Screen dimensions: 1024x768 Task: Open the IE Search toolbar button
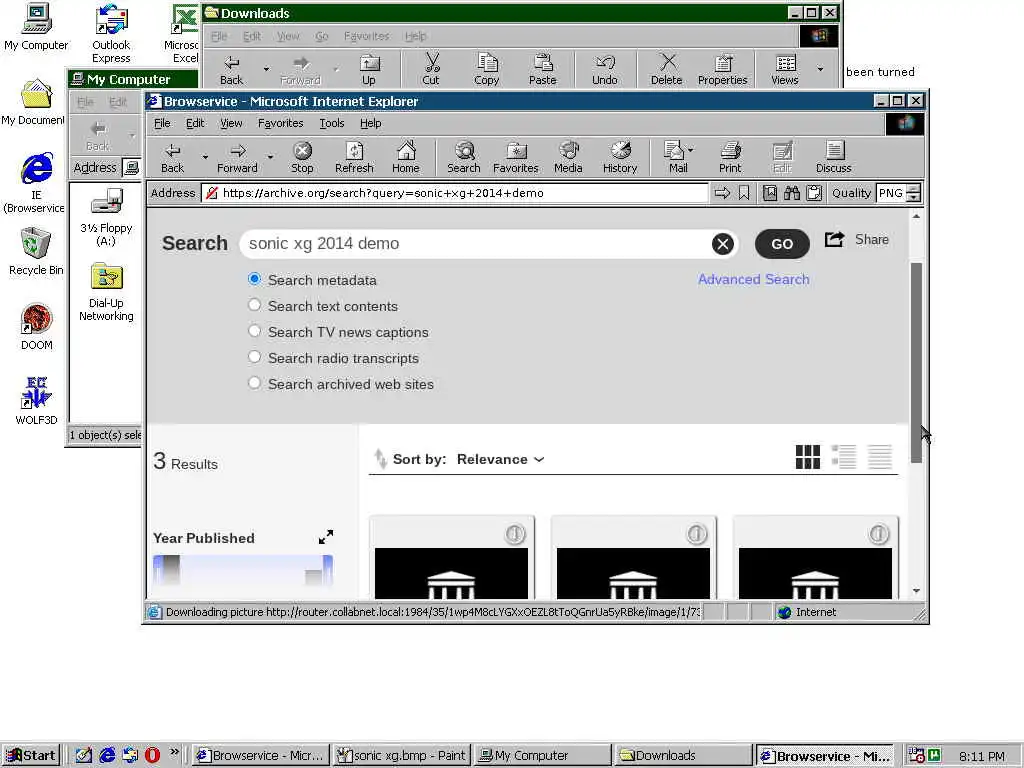[464, 157]
